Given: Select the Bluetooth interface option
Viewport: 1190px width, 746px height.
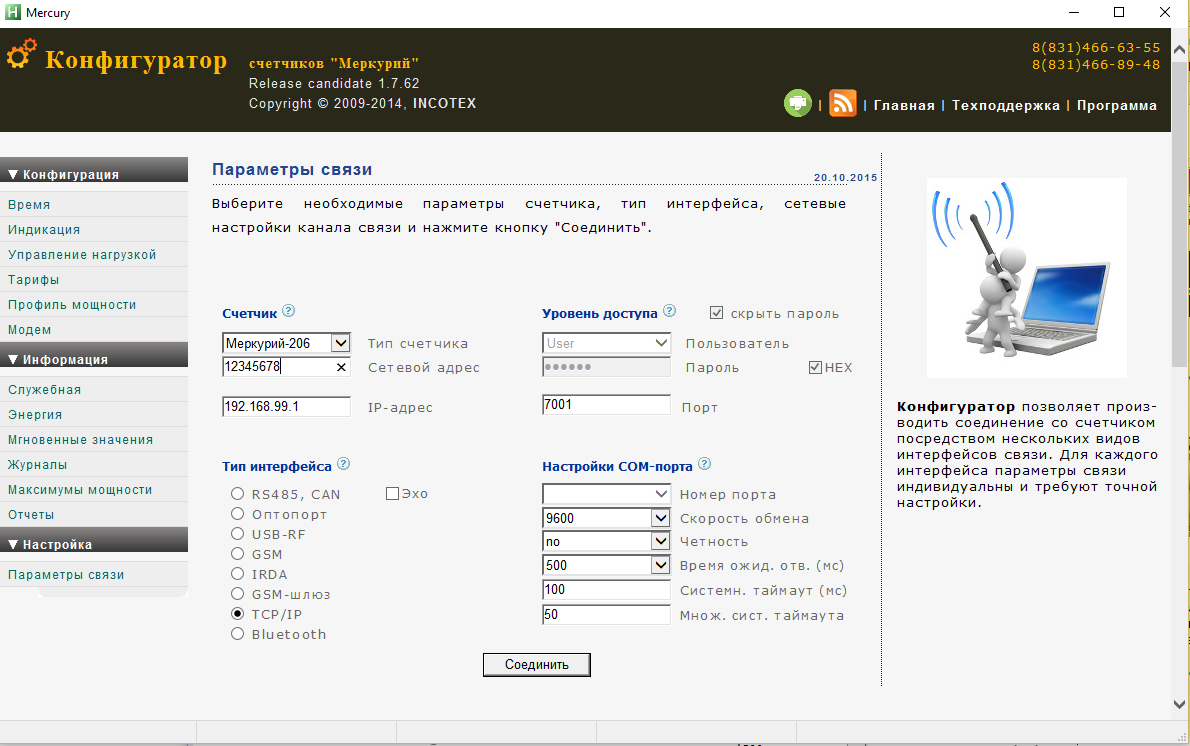Looking at the screenshot, I should (x=238, y=634).
